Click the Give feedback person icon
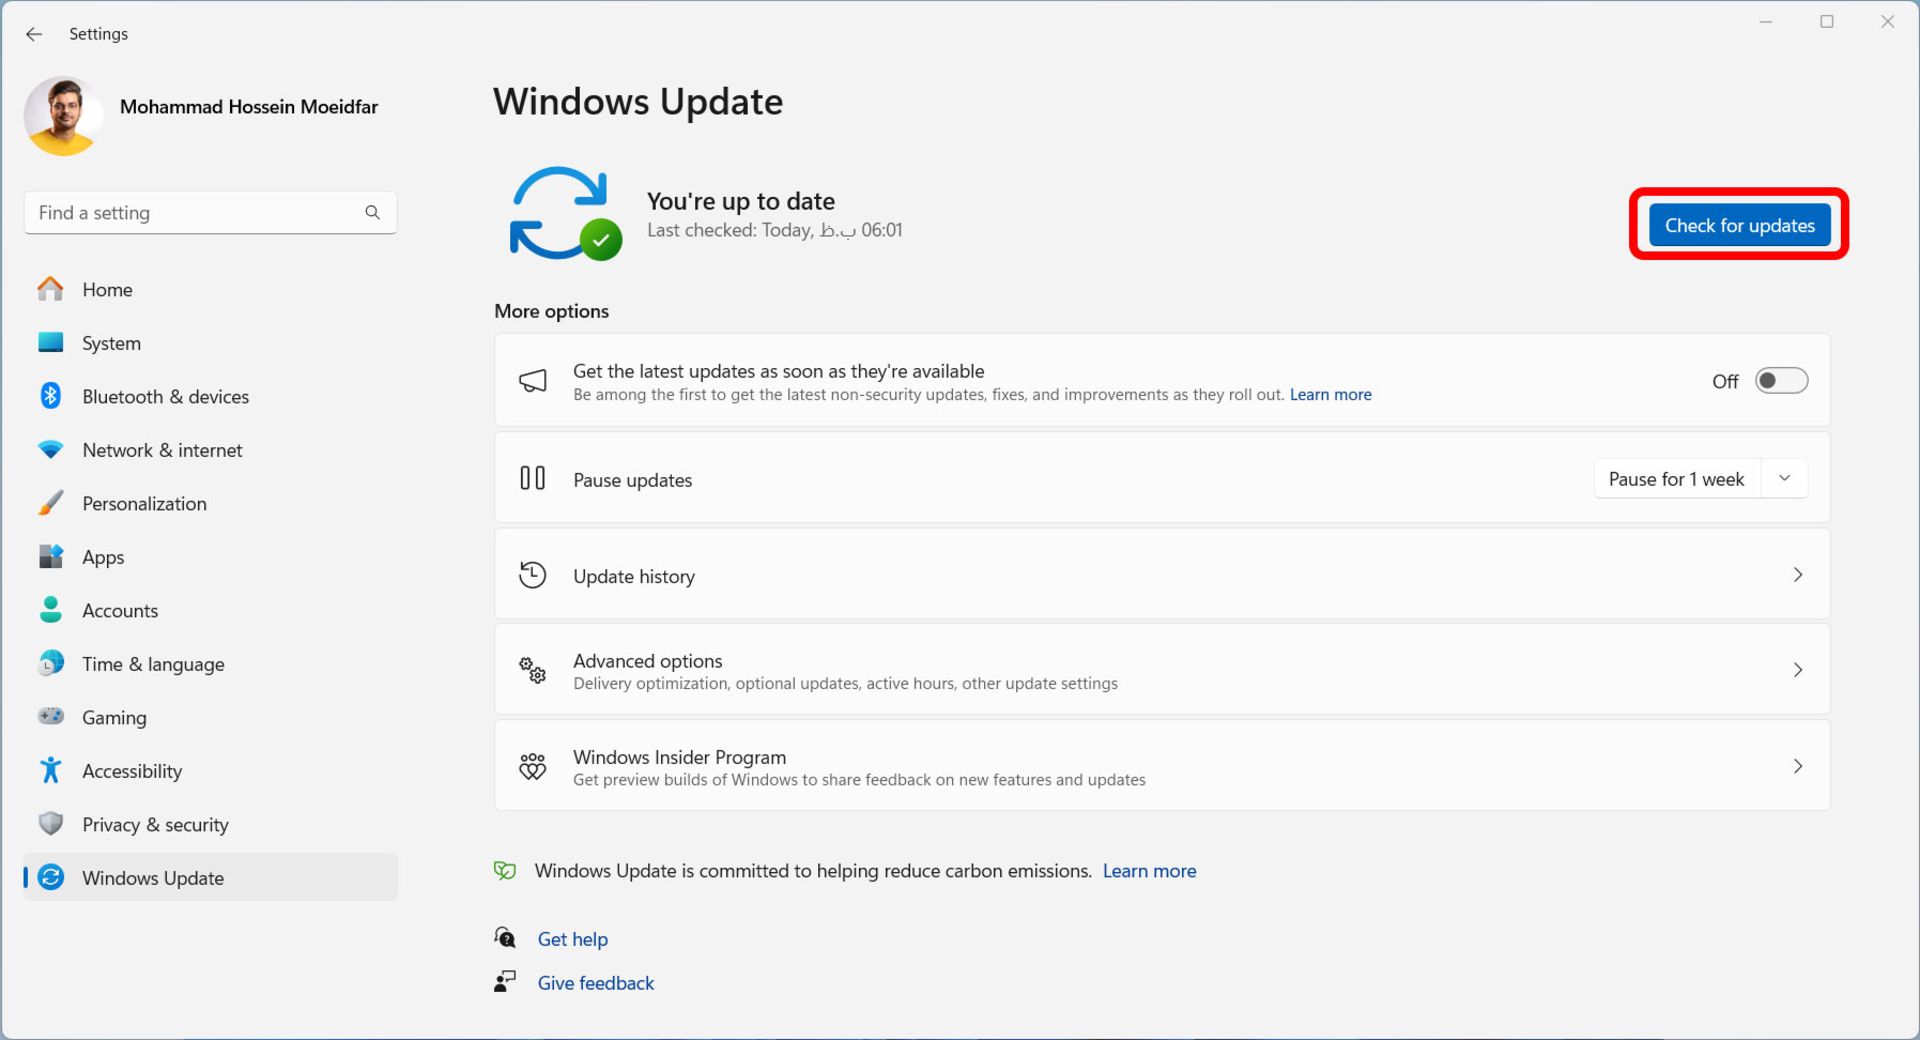 point(505,981)
